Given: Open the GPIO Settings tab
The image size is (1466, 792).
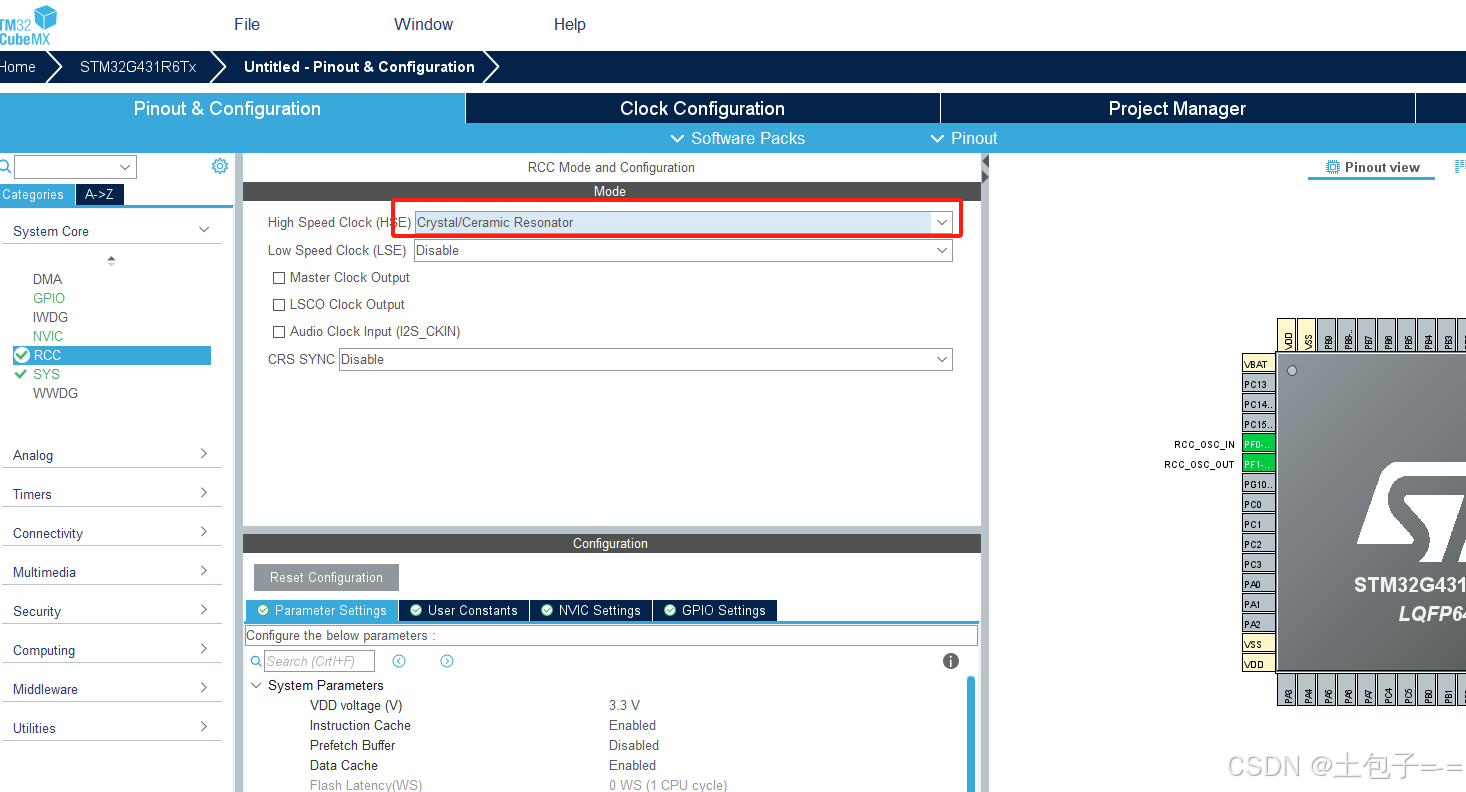Looking at the screenshot, I should 714,610.
